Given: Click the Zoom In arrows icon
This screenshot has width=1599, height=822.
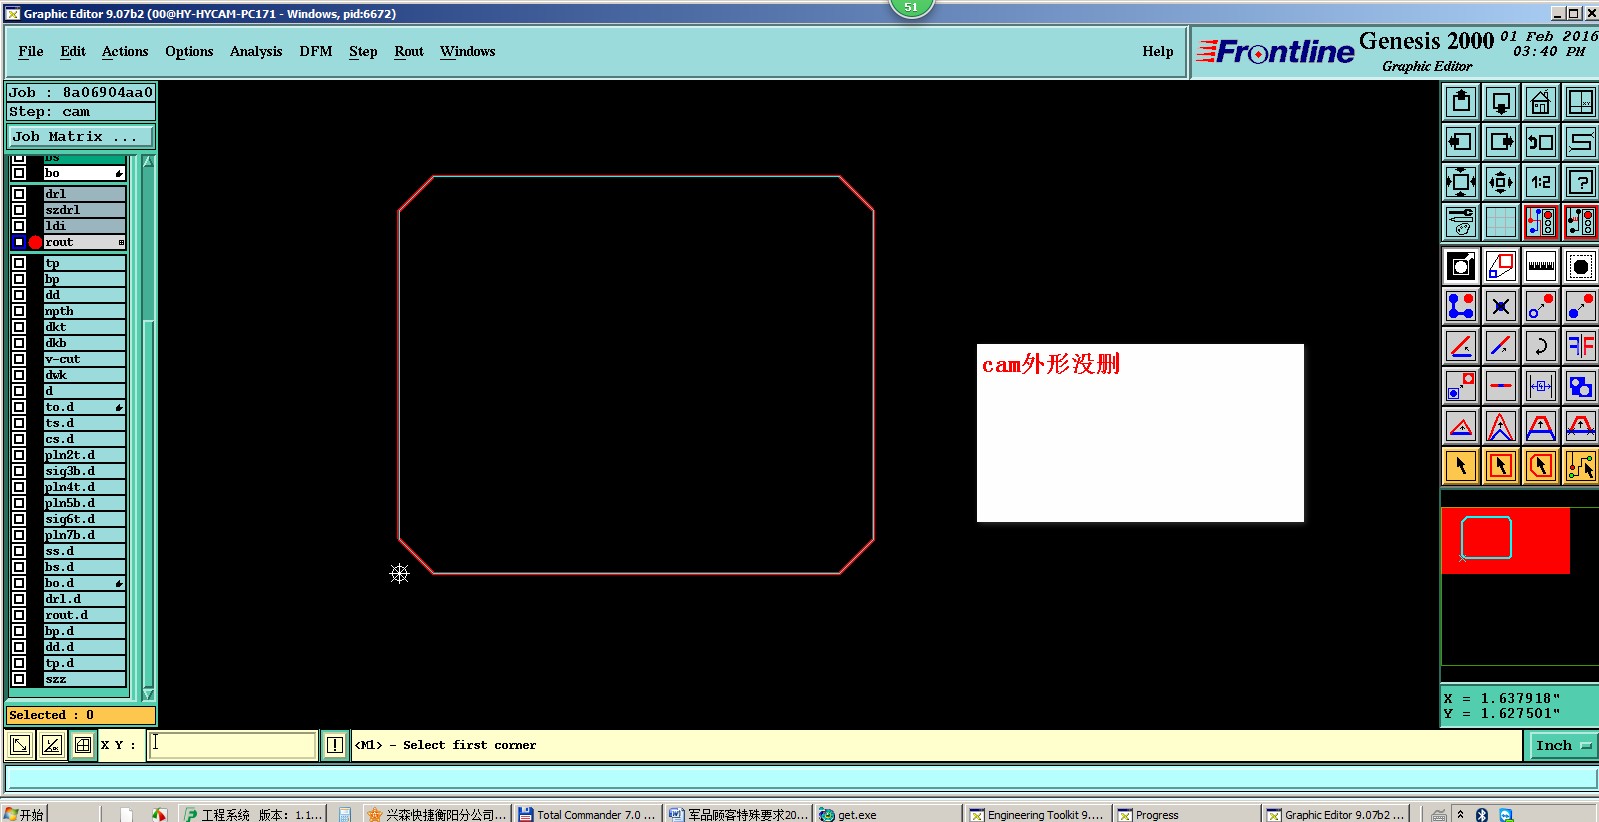Looking at the screenshot, I should pyautogui.click(x=1461, y=182).
